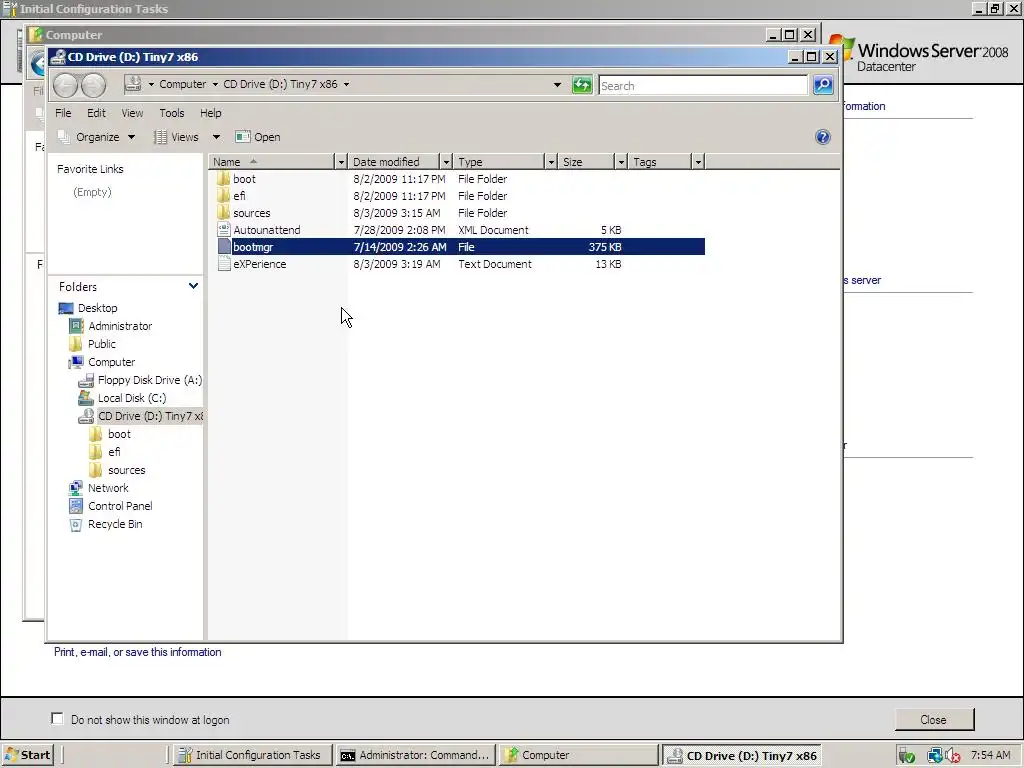Click the bootmgr file icon
Screen dimensions: 1024x768
224,246
